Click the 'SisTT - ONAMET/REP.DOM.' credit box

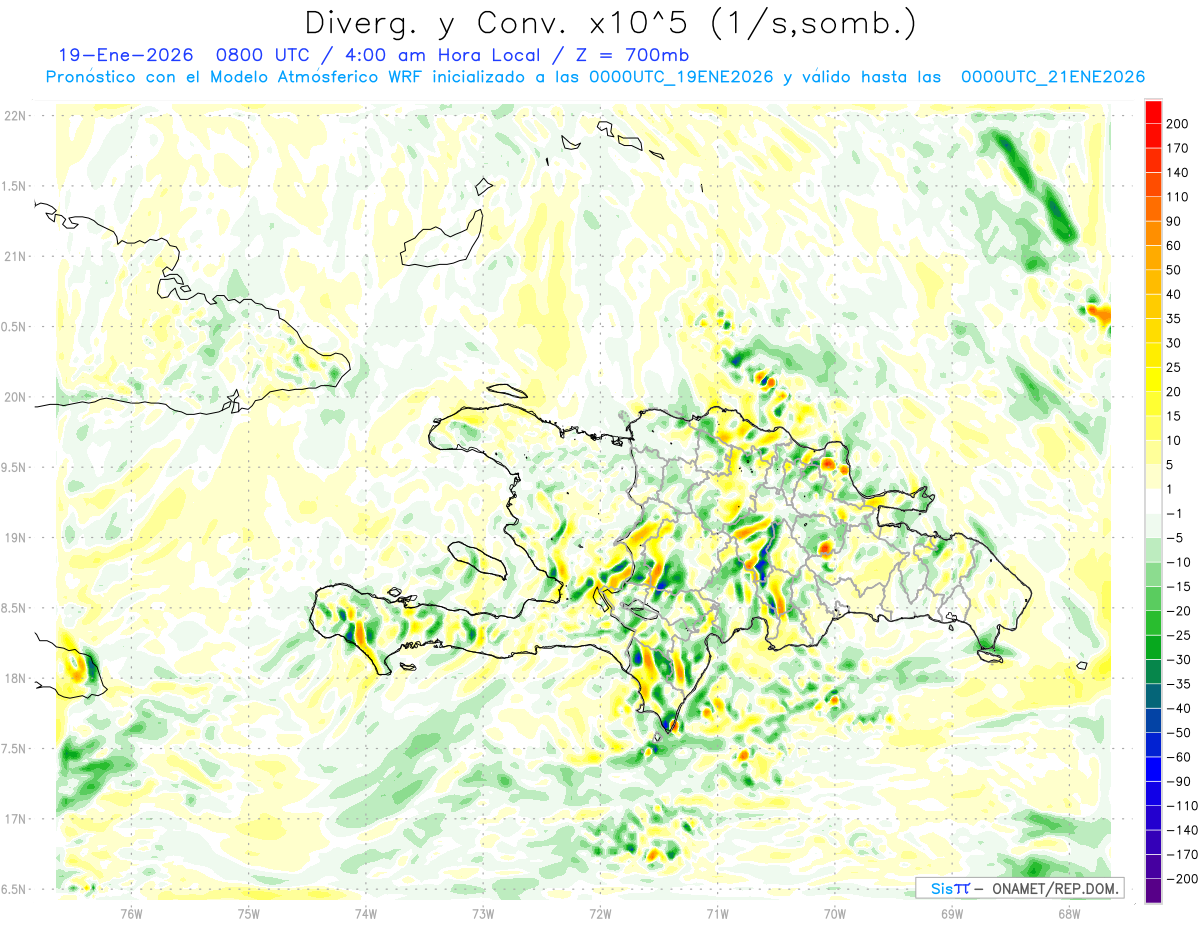1021,888
